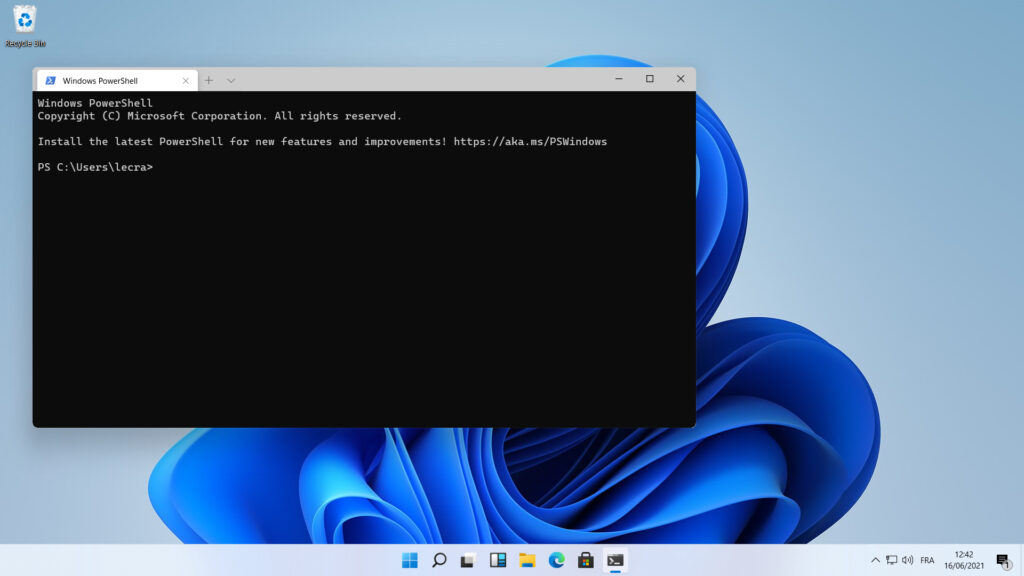The width and height of the screenshot is (1024, 576).
Task: Open the Windows Start menu
Action: tap(409, 560)
